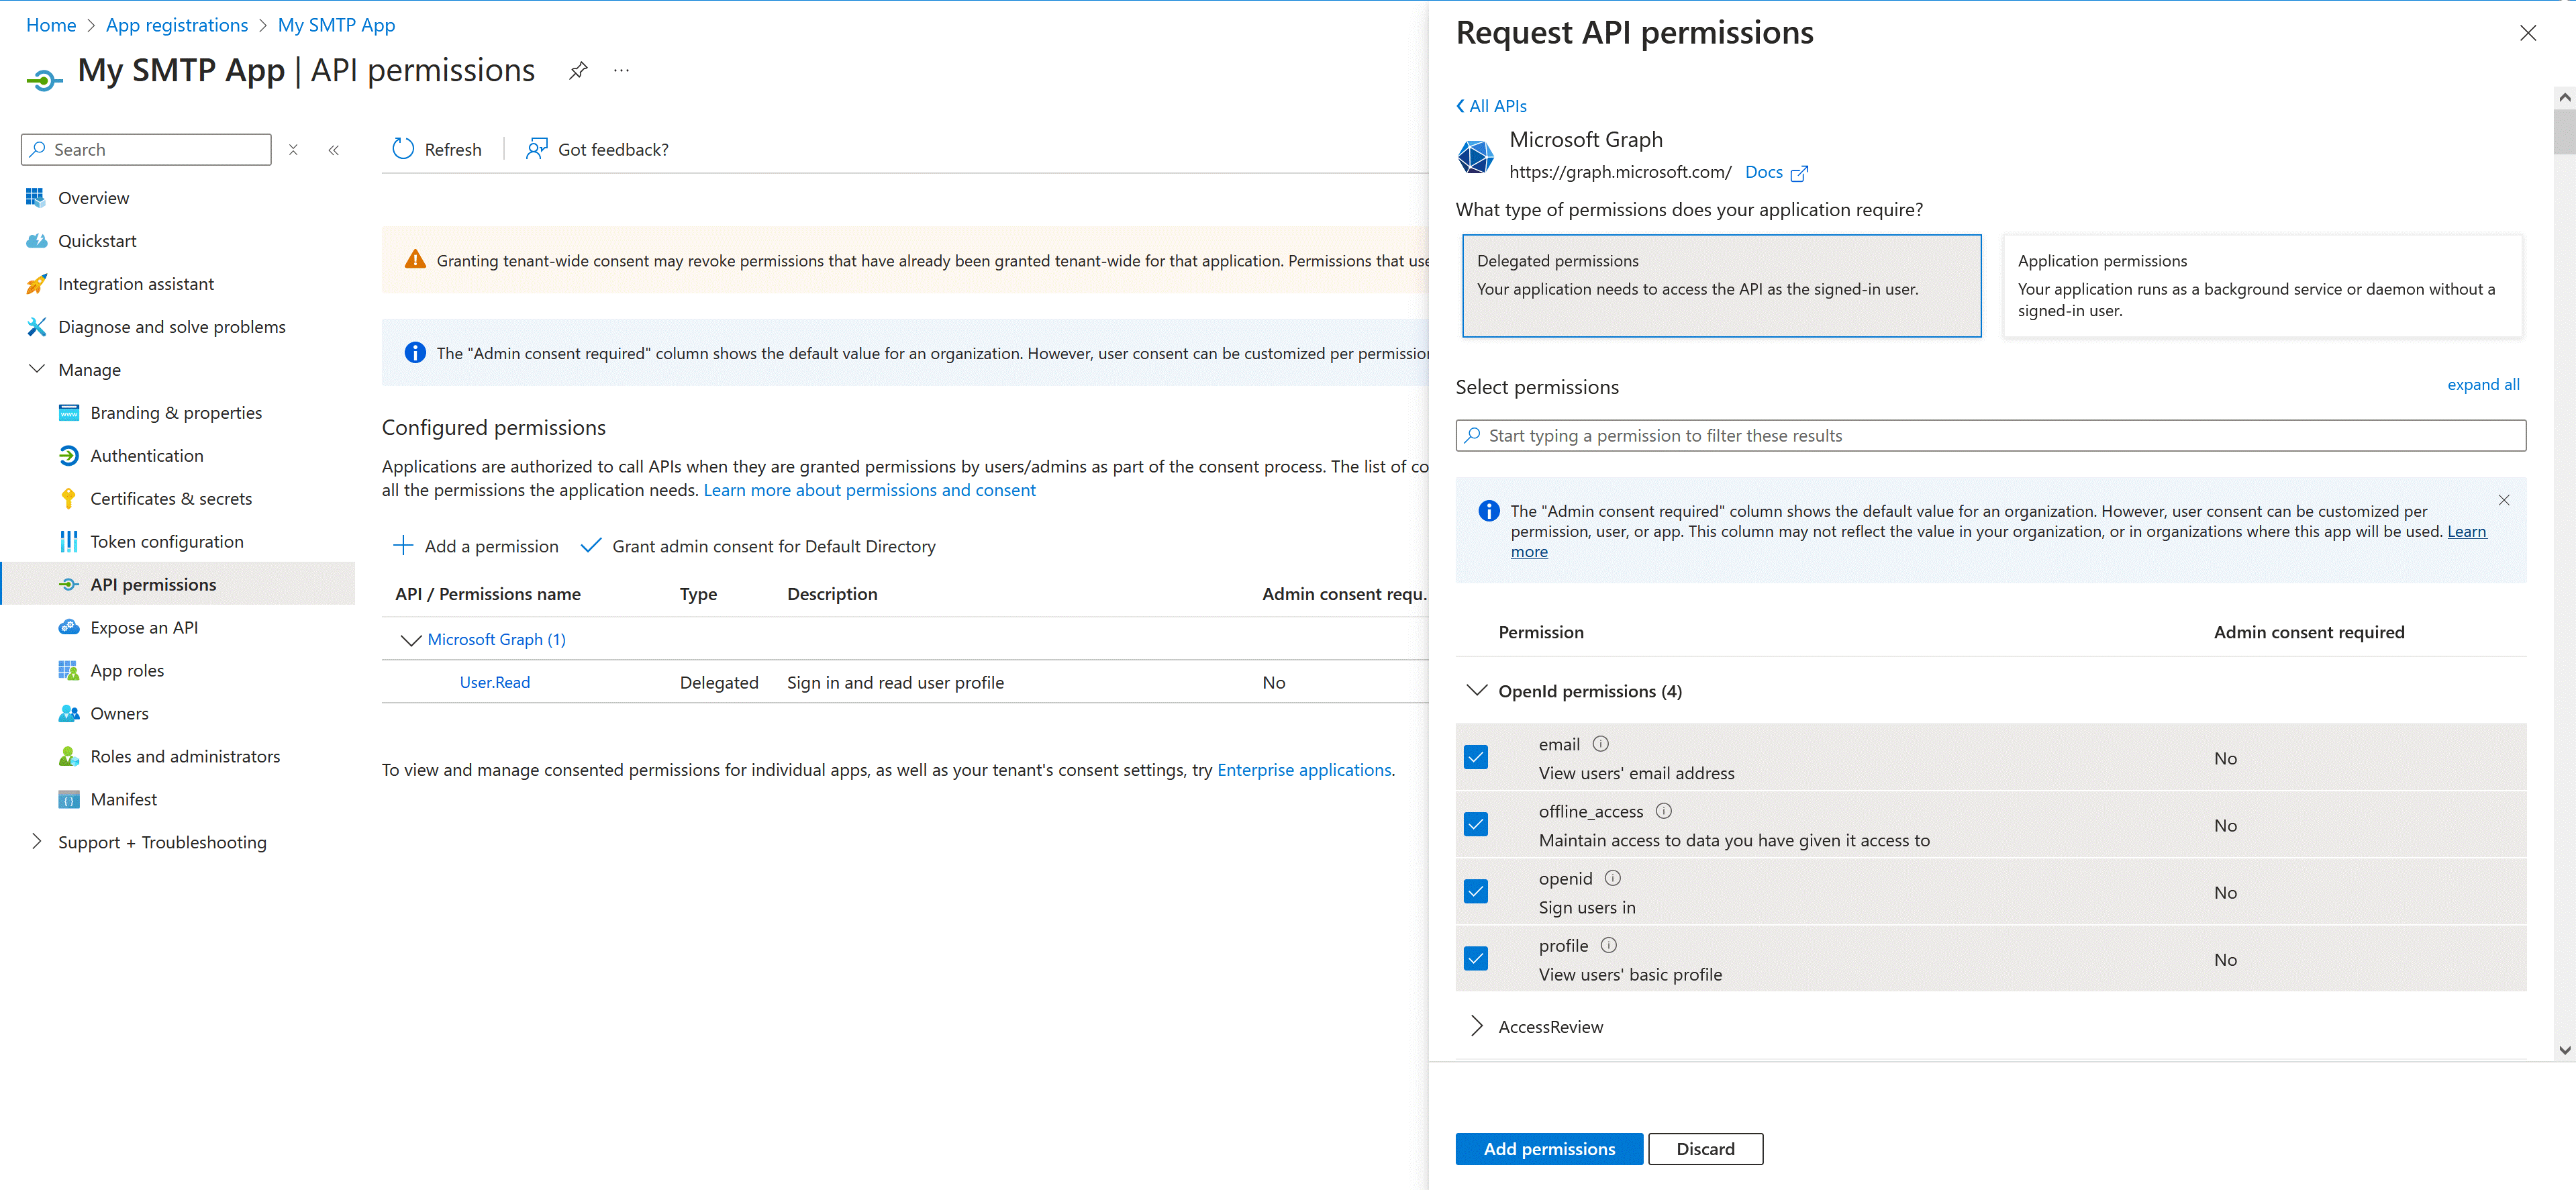
Task: Open Learn more about permissions and consent
Action: (x=869, y=490)
